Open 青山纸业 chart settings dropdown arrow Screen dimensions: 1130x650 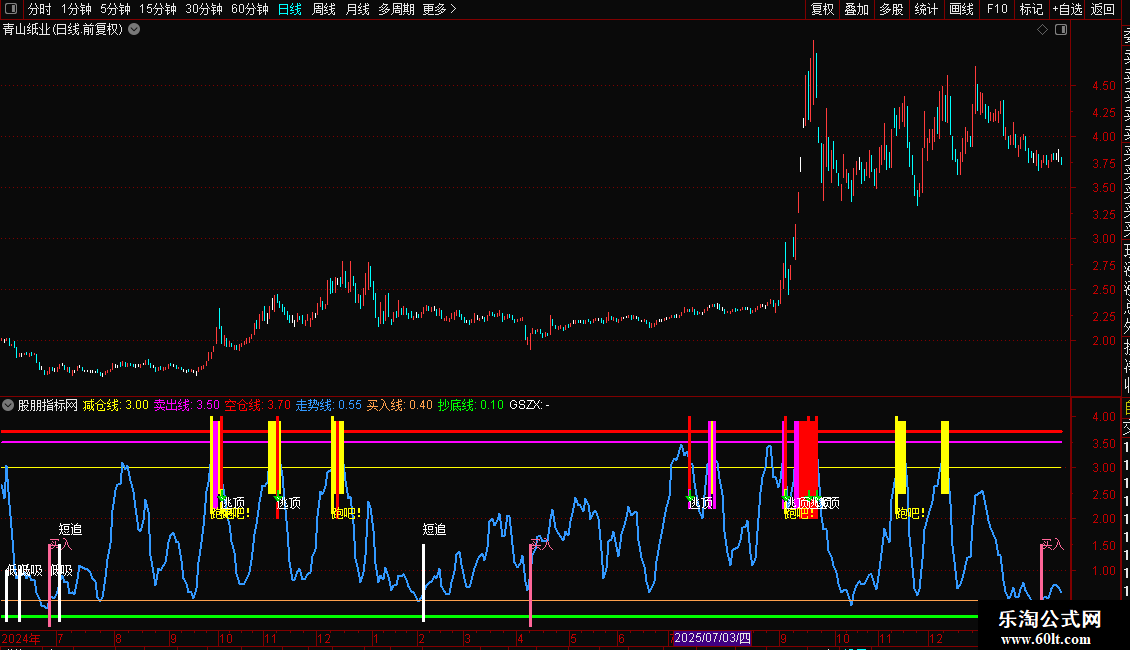(x=134, y=30)
